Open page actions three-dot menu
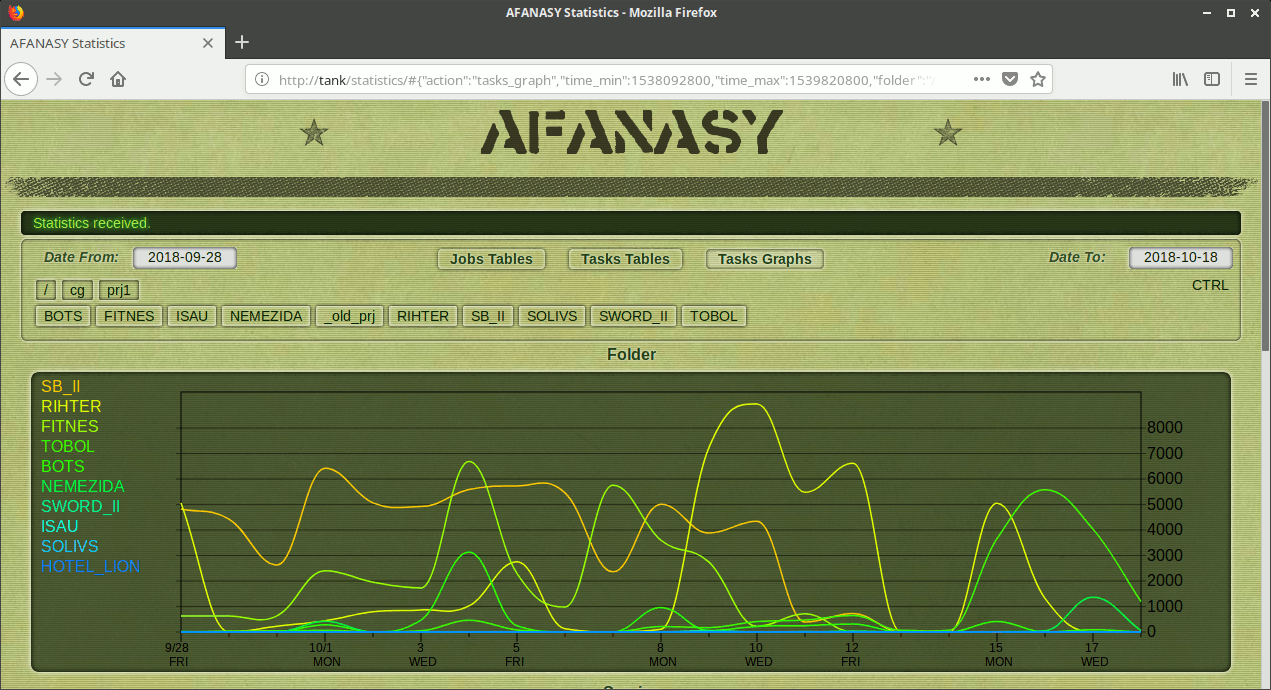This screenshot has width=1271, height=690. tap(981, 79)
